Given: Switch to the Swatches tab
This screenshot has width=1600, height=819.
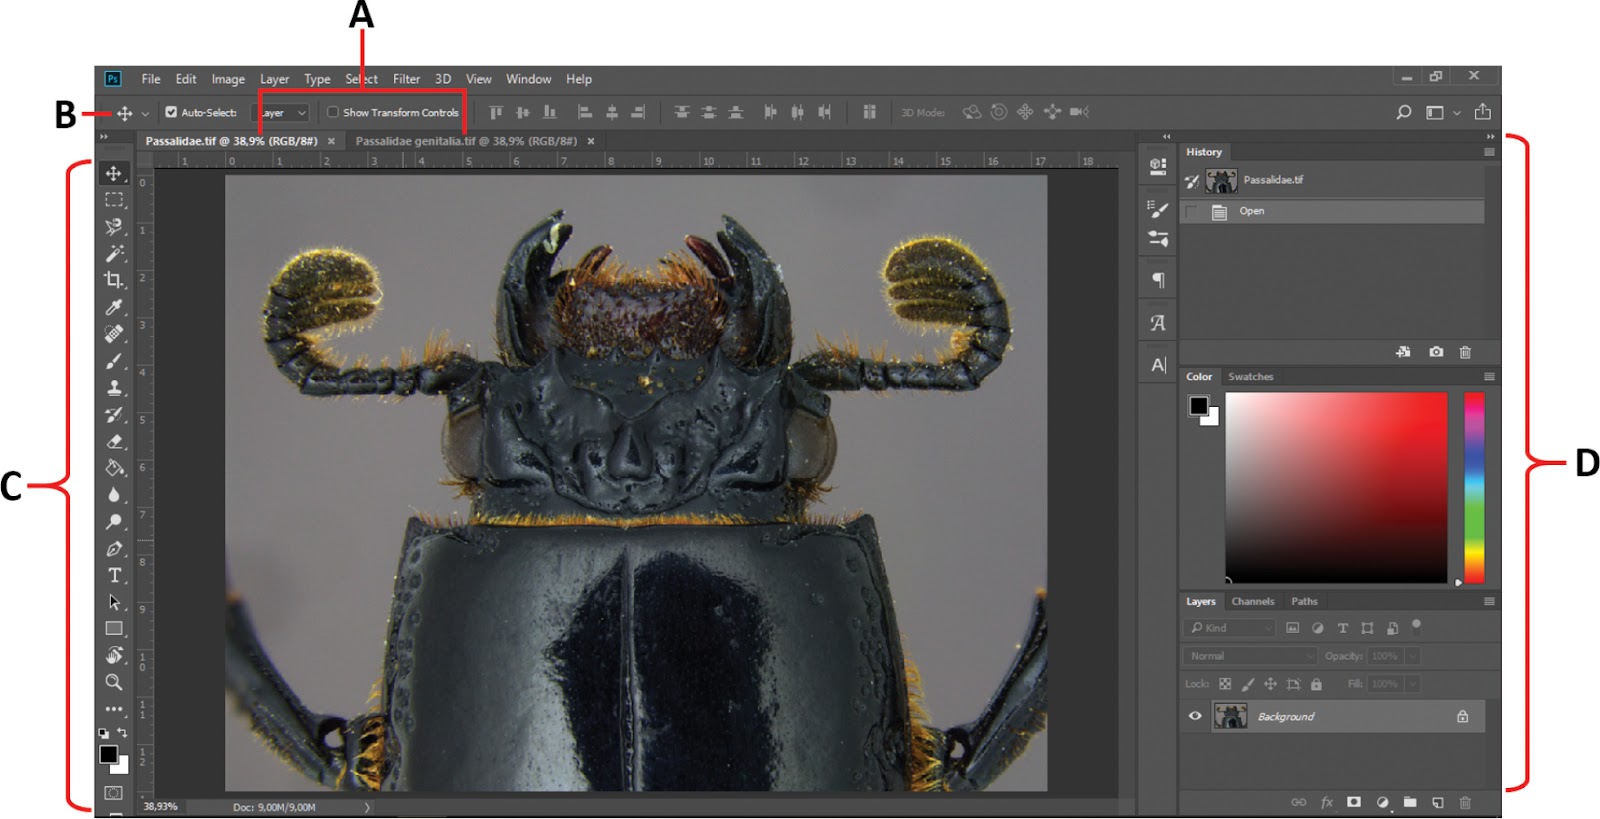Looking at the screenshot, I should (x=1250, y=377).
